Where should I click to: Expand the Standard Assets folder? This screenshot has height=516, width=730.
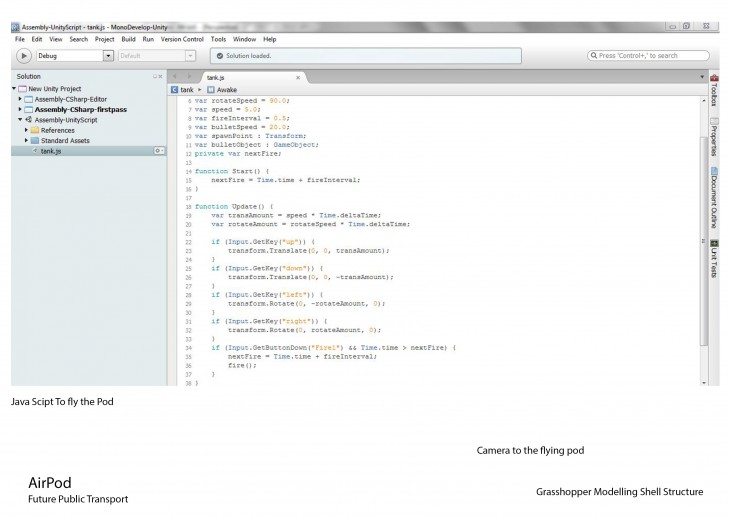(26, 140)
